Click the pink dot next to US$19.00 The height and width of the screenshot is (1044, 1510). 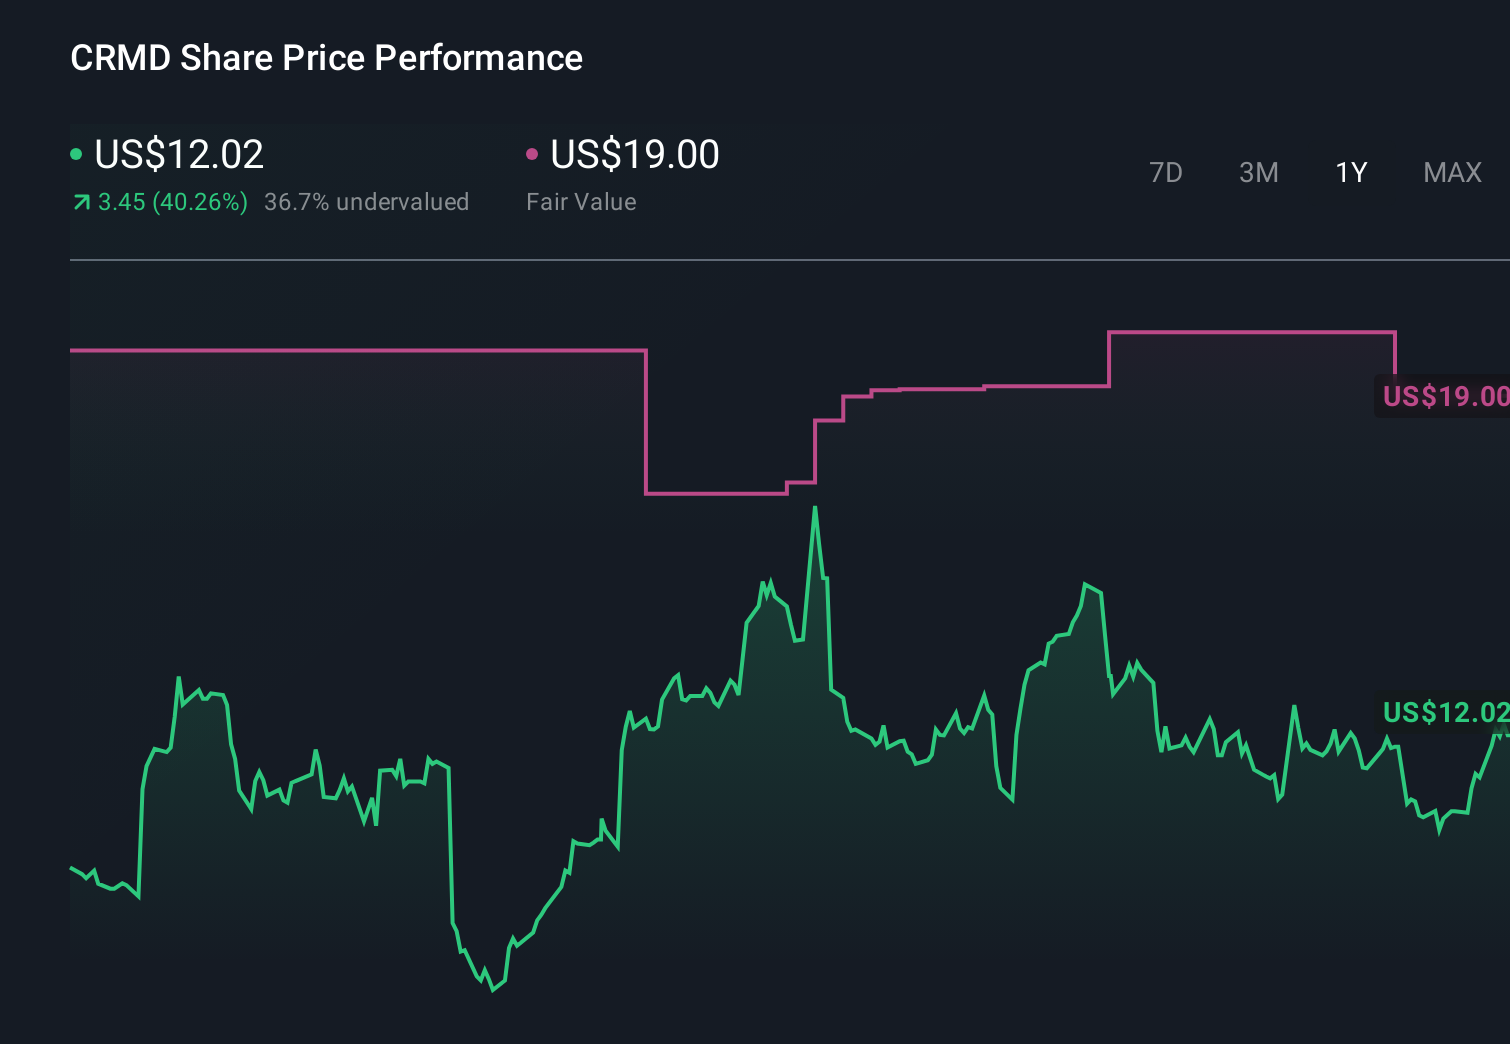point(533,153)
